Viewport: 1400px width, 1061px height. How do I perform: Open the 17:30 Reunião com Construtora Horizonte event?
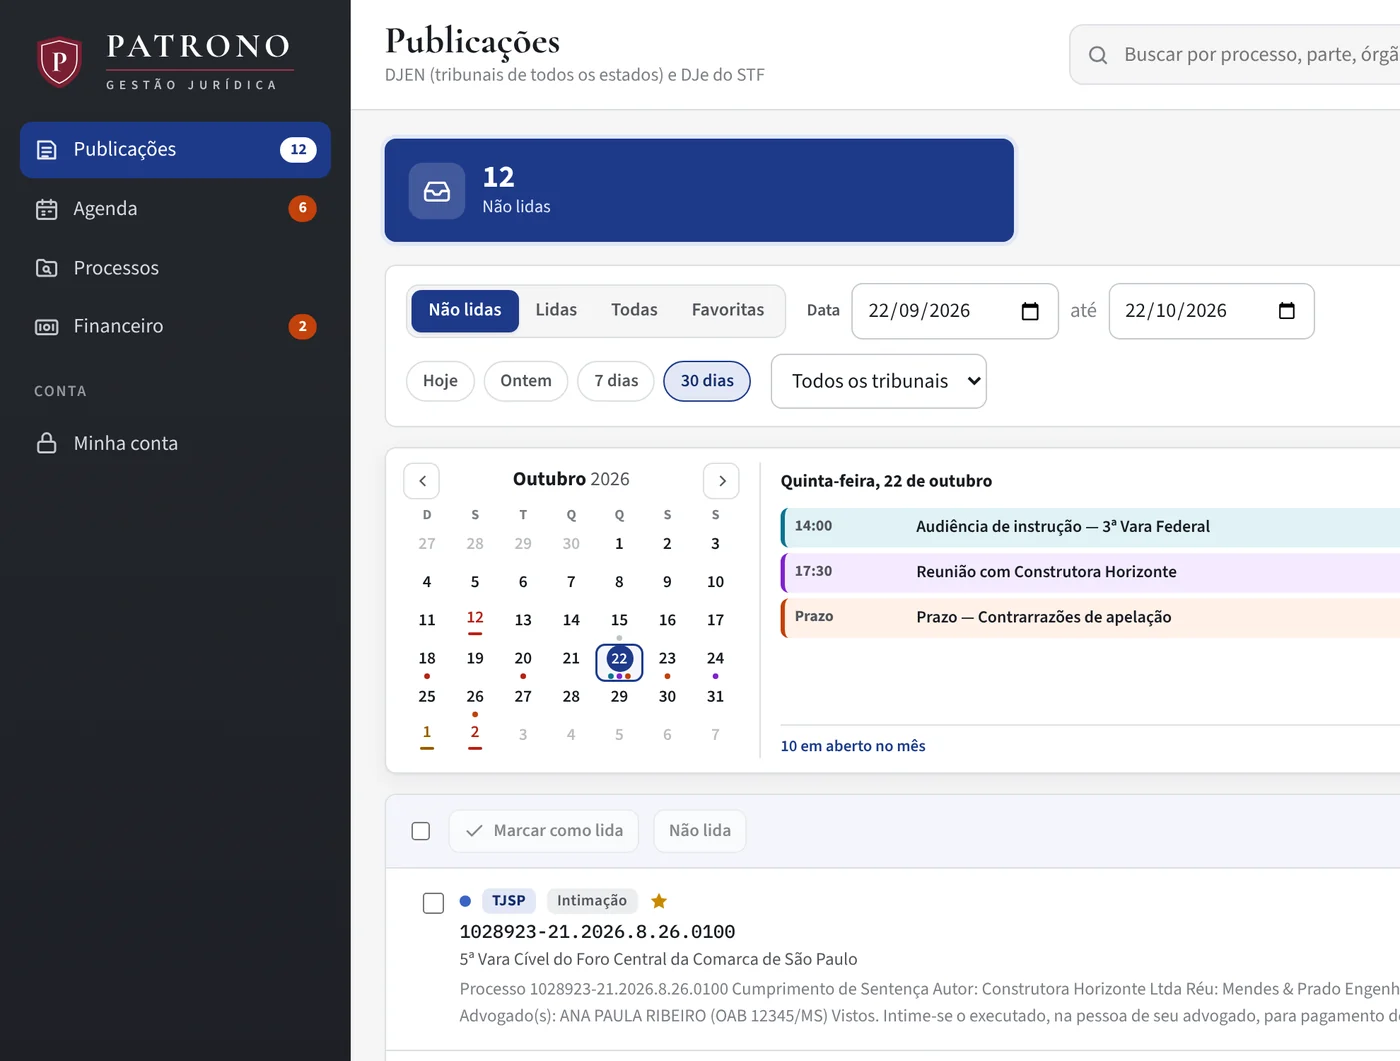tap(1090, 572)
